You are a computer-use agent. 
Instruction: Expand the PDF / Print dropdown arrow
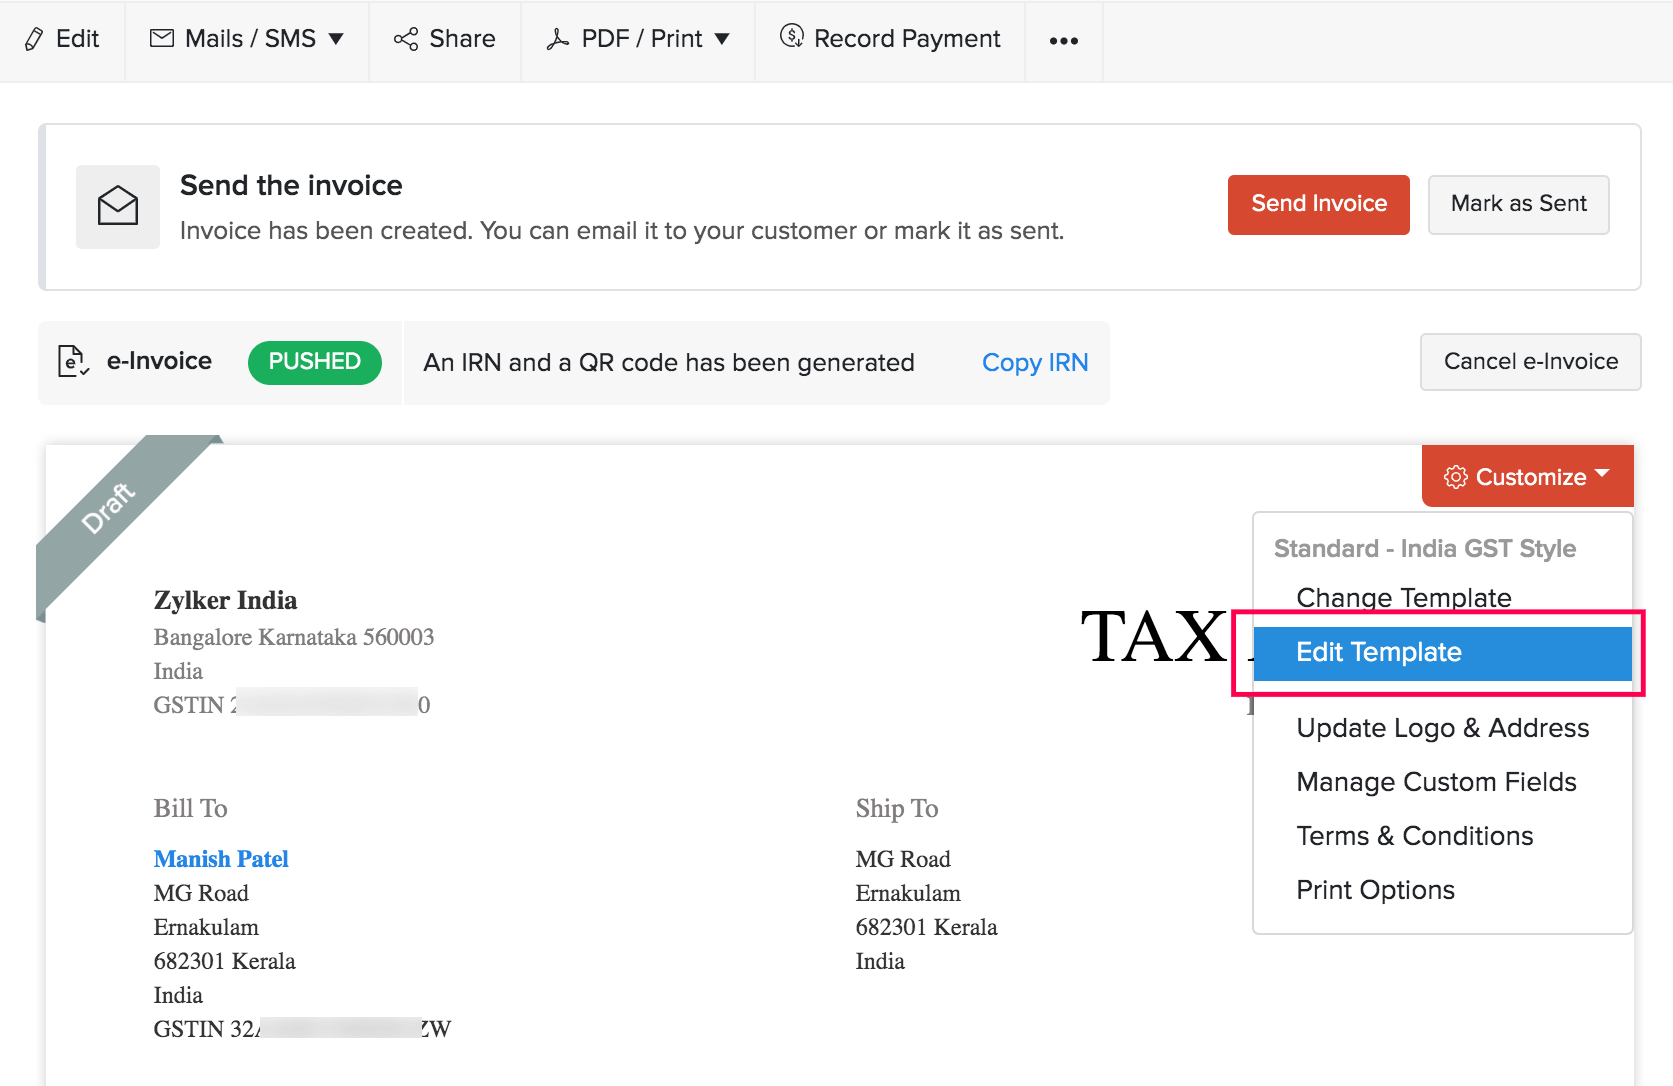[722, 39]
